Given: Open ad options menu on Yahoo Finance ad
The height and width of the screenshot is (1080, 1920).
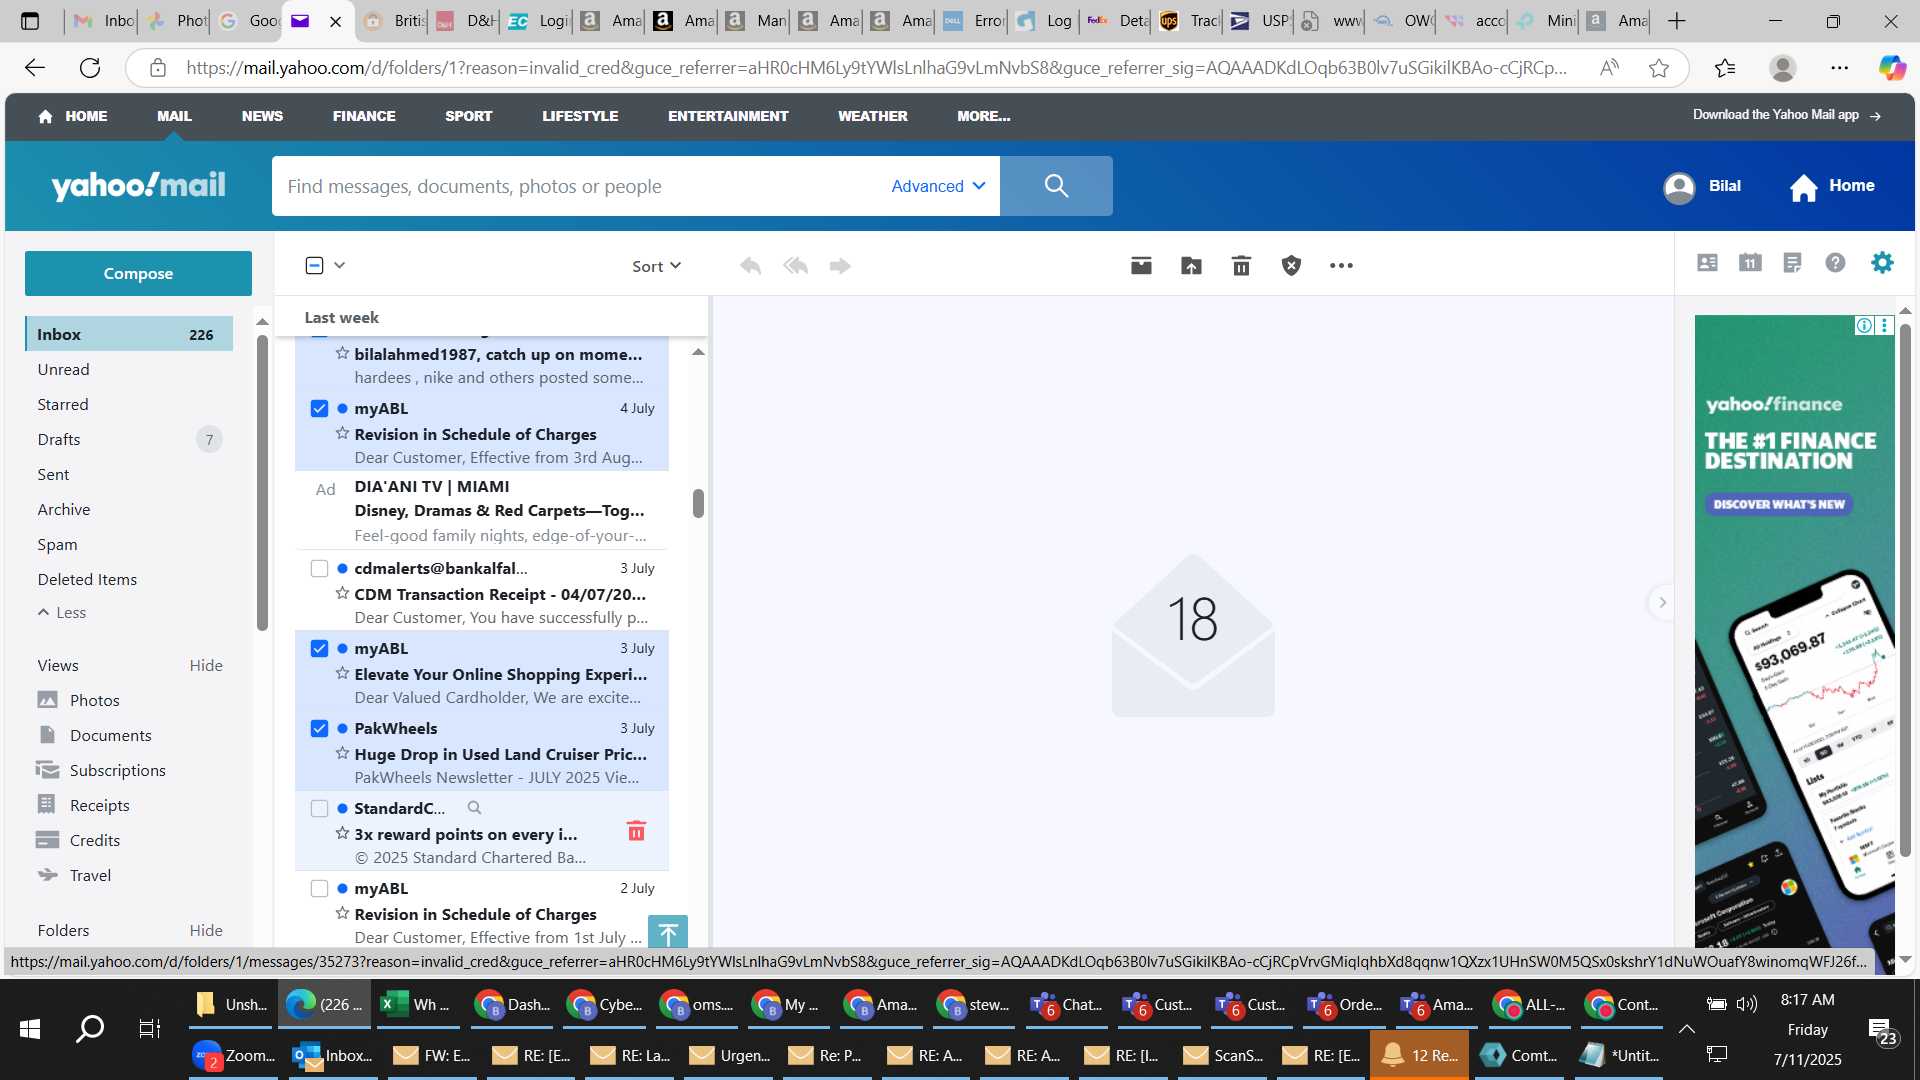Looking at the screenshot, I should 1884,325.
